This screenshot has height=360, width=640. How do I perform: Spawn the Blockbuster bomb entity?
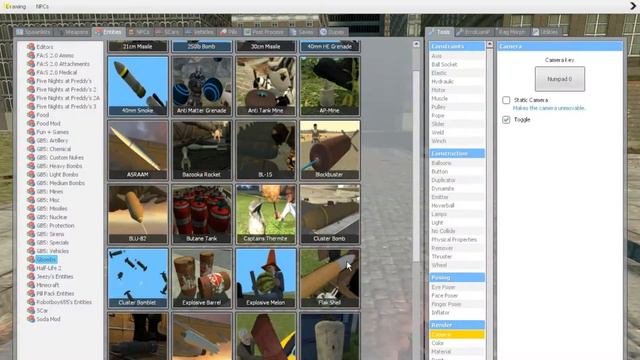point(330,150)
